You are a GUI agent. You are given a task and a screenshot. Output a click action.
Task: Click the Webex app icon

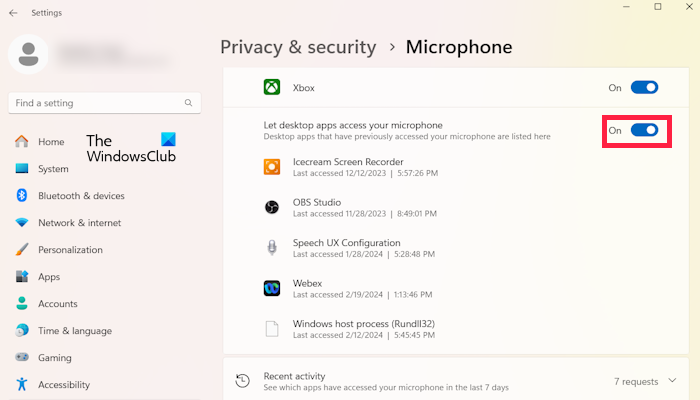[271, 288]
